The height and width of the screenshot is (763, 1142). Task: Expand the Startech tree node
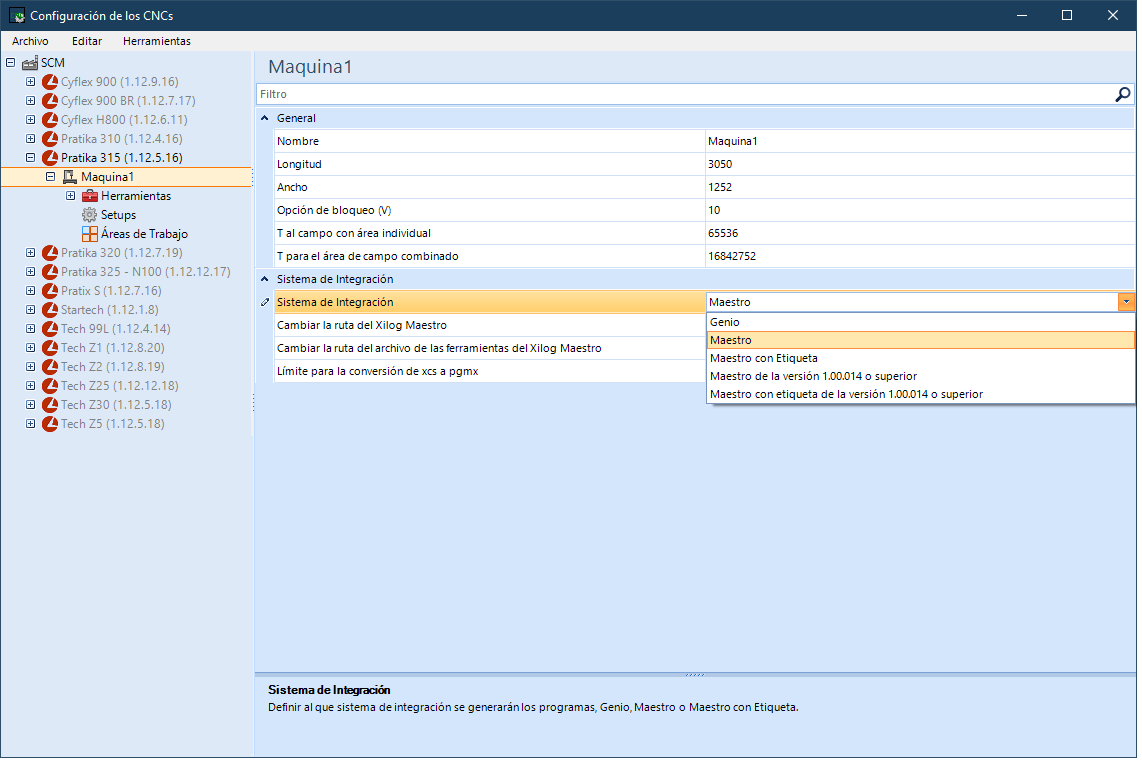(x=31, y=310)
